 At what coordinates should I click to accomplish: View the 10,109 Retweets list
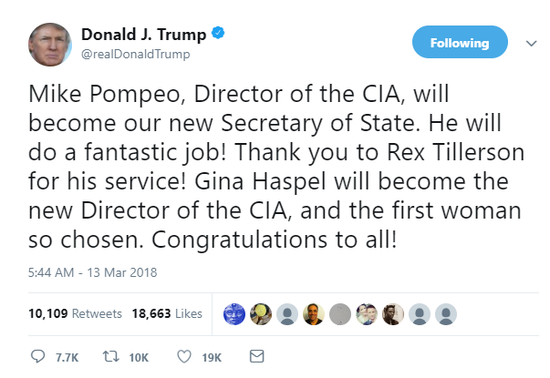click(75, 313)
